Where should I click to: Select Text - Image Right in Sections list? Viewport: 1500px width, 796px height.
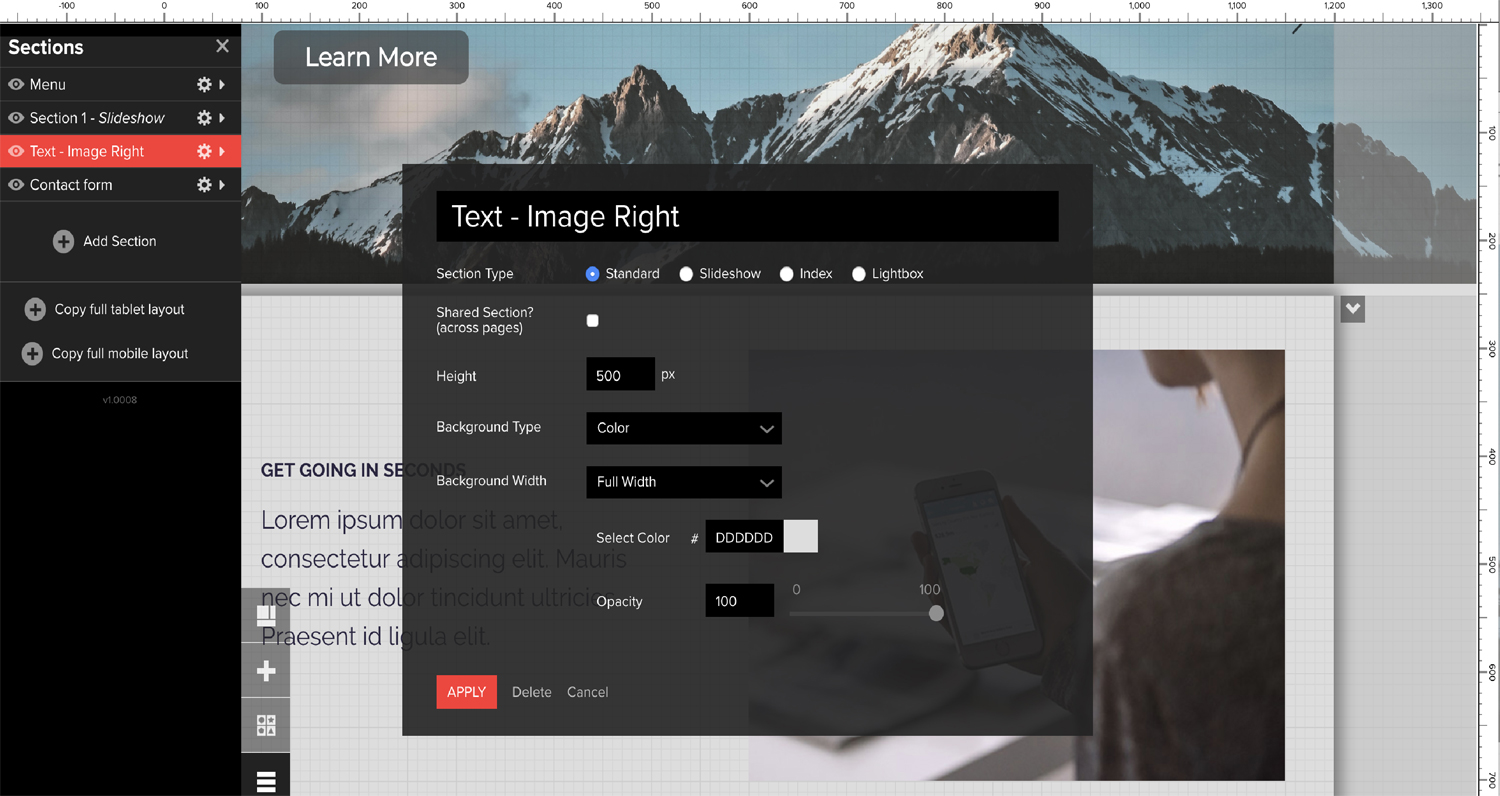(87, 152)
